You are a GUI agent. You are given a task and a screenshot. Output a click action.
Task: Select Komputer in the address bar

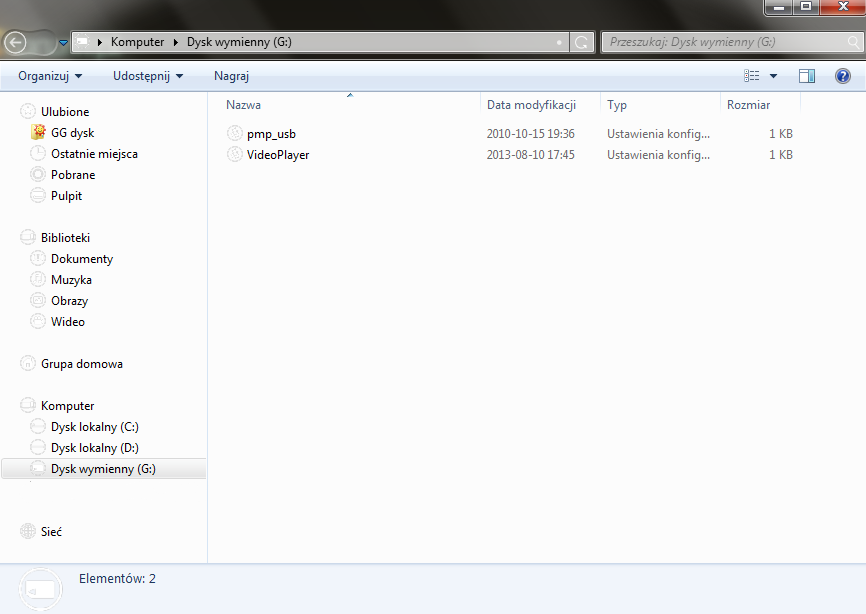(x=138, y=42)
